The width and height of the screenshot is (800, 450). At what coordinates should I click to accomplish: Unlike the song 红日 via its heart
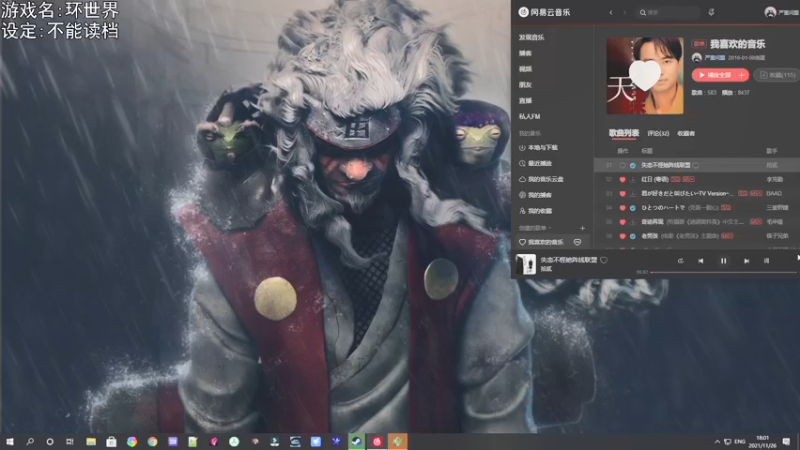622,180
